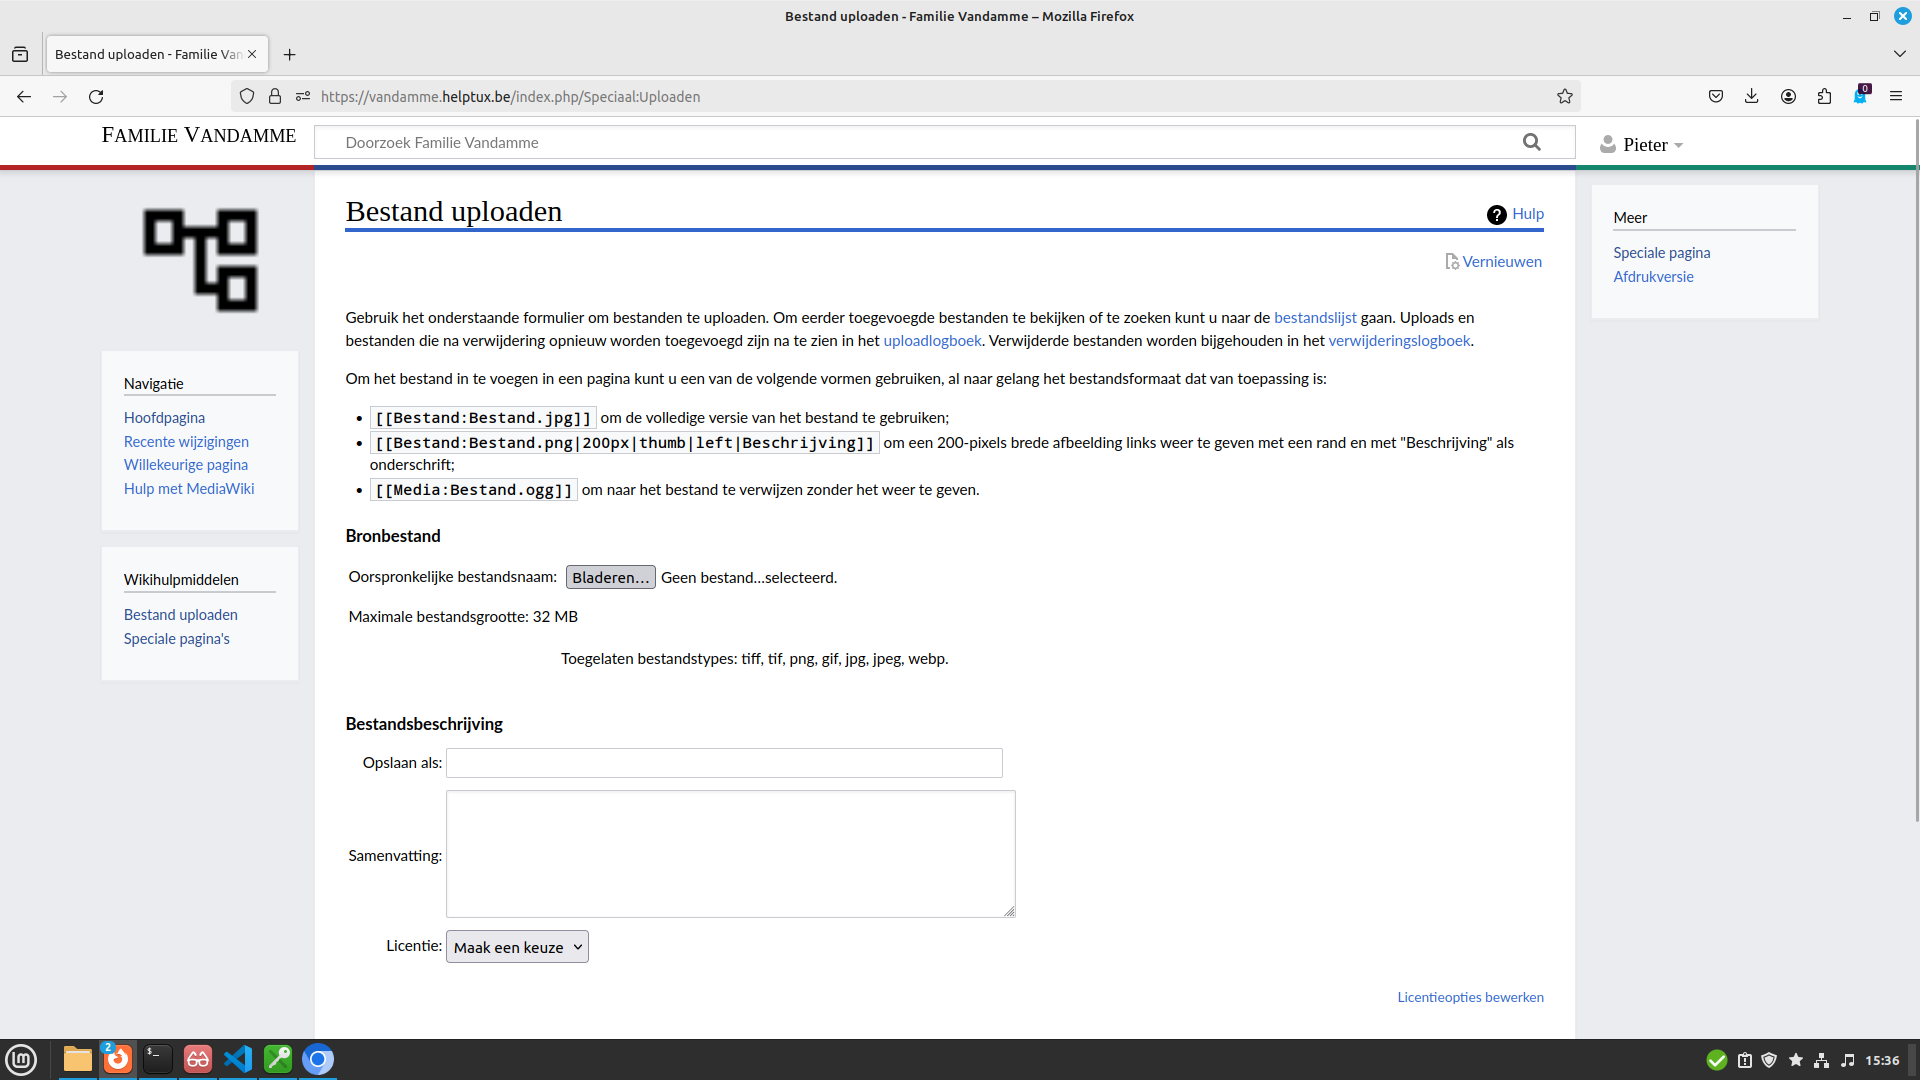Open the terminal from the taskbar
The image size is (1920, 1080).
pos(157,1059)
